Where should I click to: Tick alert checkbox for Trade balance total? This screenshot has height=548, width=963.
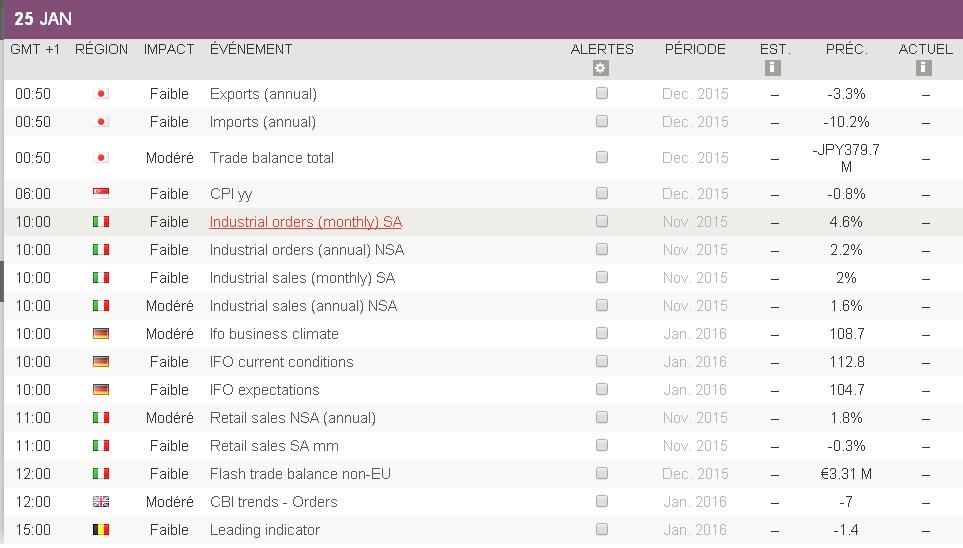tap(602, 157)
